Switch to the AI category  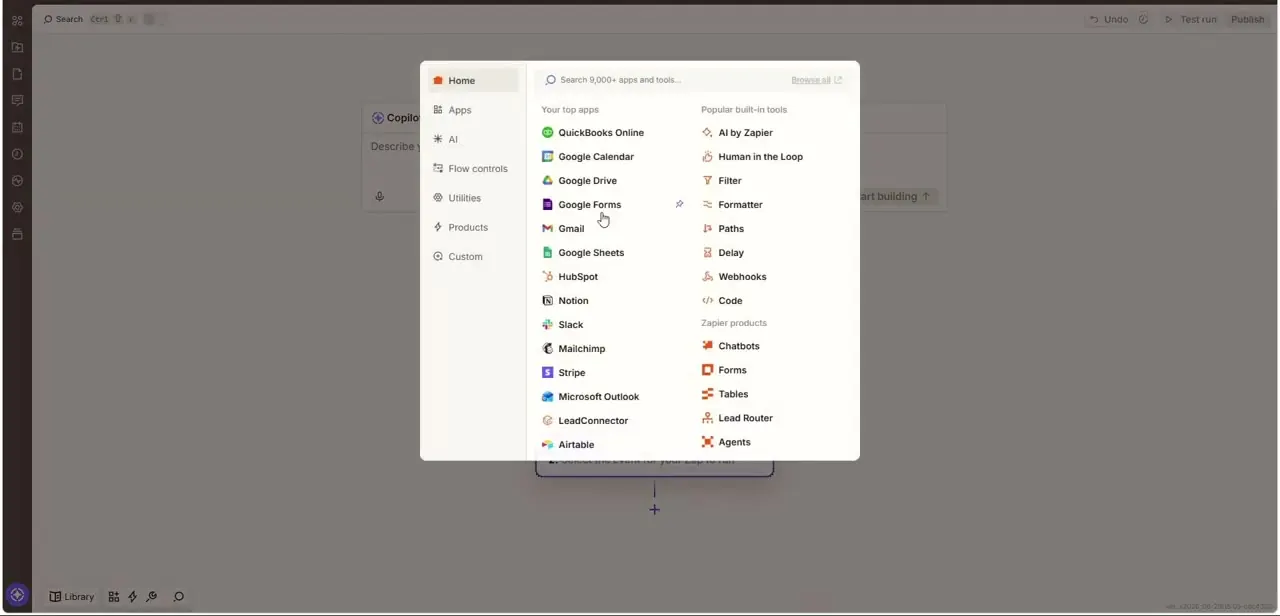(x=473, y=139)
